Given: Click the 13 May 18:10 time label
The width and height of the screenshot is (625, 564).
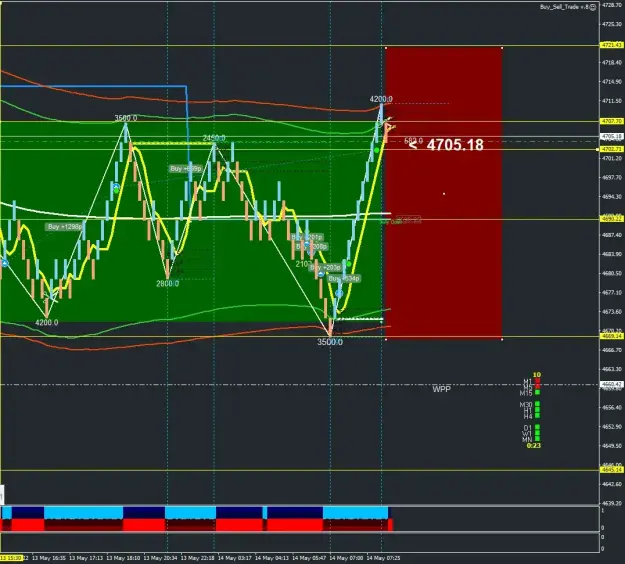Looking at the screenshot, I should pyautogui.click(x=122, y=558).
